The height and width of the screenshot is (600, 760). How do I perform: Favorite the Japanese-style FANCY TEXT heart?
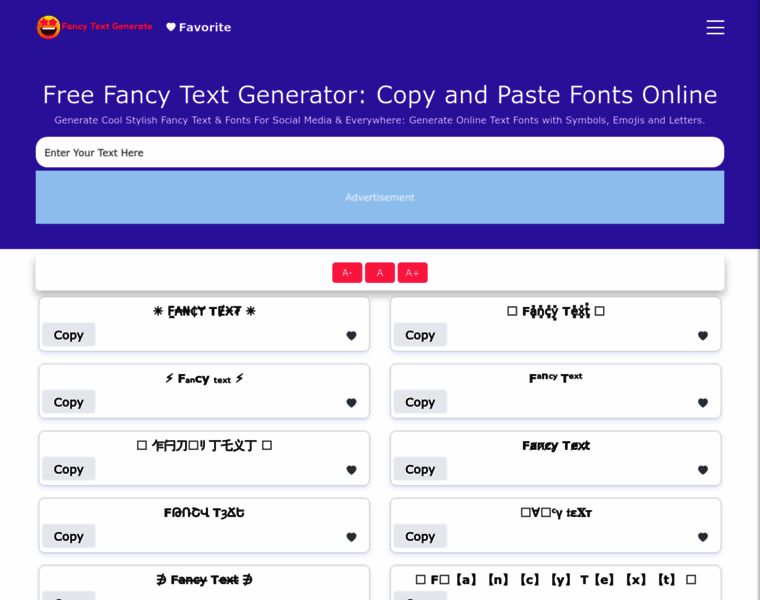pos(351,470)
